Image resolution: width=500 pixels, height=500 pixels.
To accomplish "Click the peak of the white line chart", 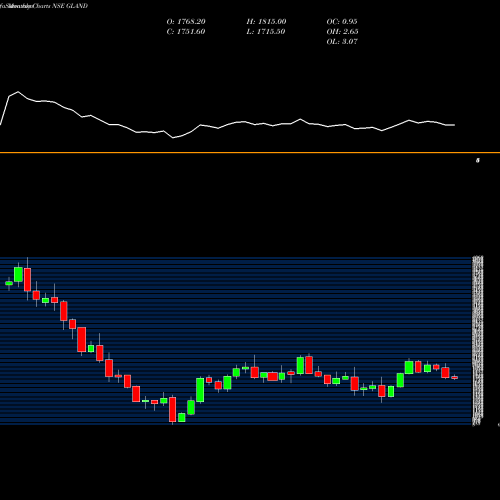I will tap(18, 92).
